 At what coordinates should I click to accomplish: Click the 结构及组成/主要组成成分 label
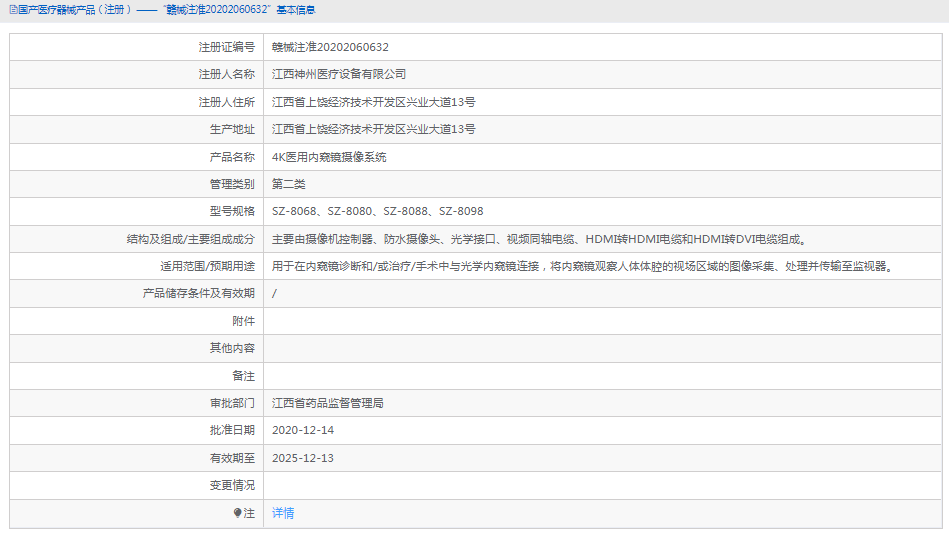pyautogui.click(x=191, y=240)
